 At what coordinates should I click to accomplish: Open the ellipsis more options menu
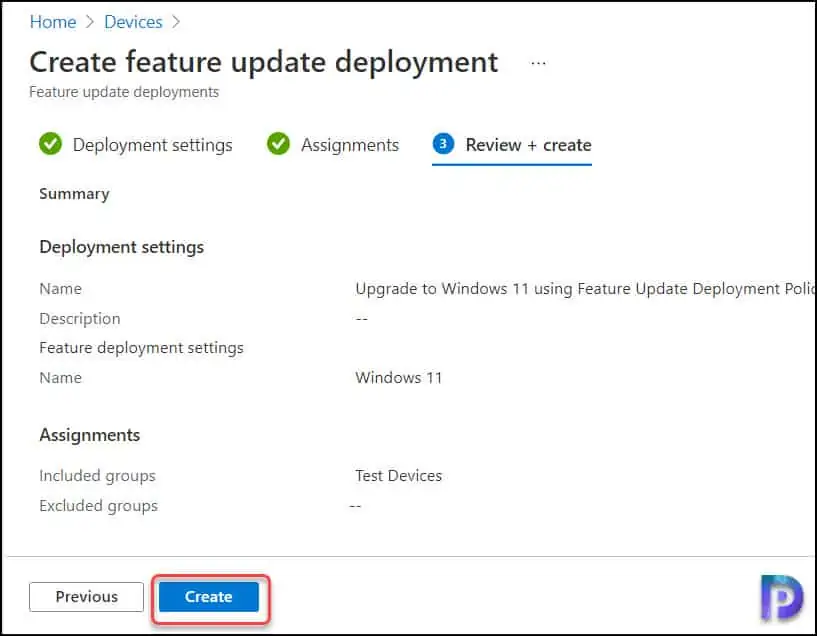538,63
